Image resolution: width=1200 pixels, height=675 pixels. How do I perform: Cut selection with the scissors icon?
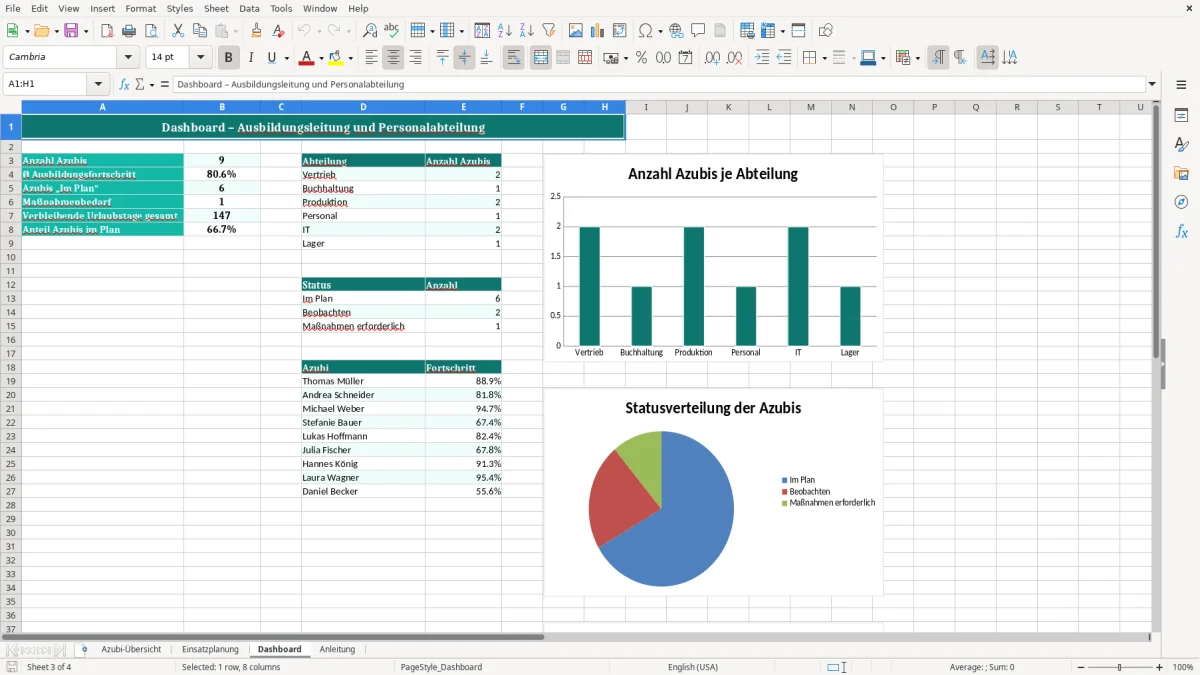click(178, 31)
